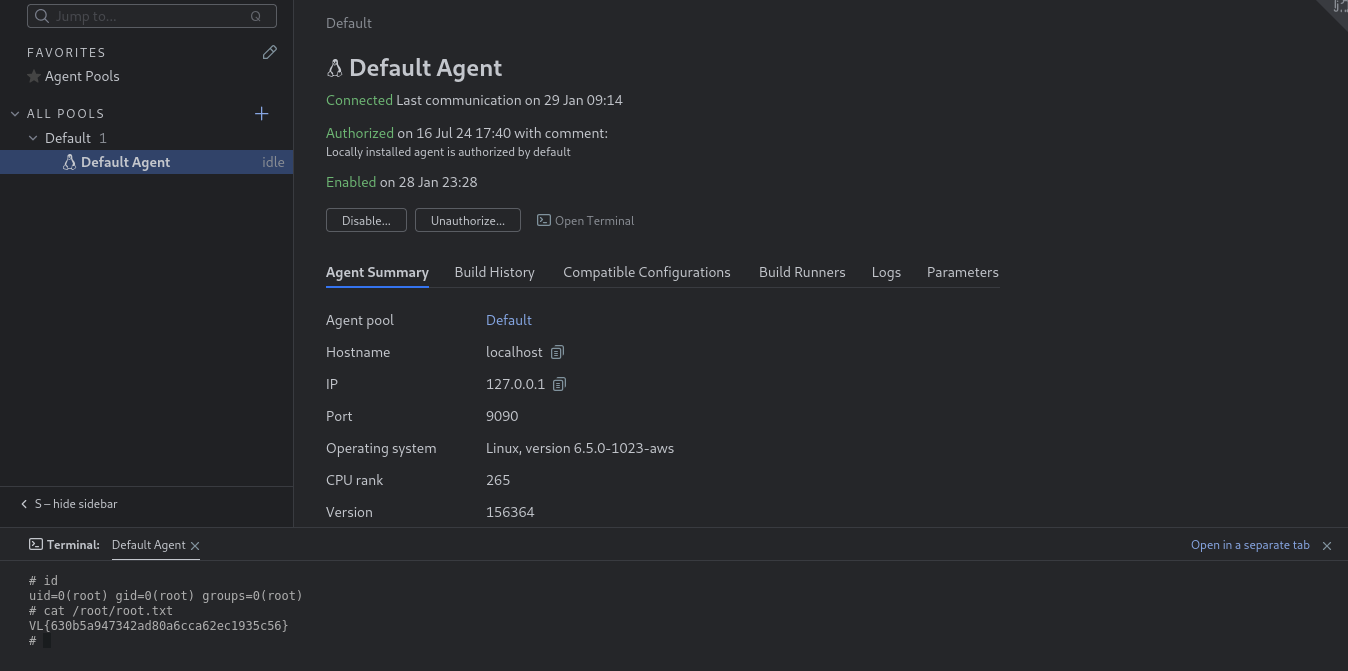The height and width of the screenshot is (671, 1348).
Task: Hide the sidebar using the chevron arrow
Action: click(x=24, y=504)
